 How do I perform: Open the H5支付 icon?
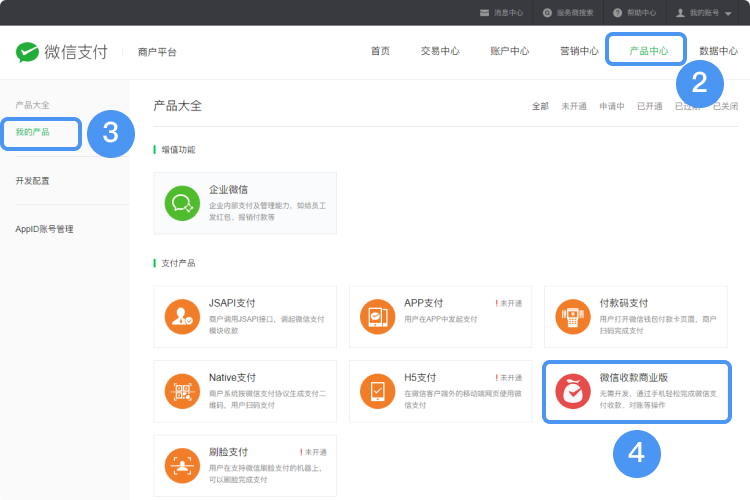(x=377, y=392)
